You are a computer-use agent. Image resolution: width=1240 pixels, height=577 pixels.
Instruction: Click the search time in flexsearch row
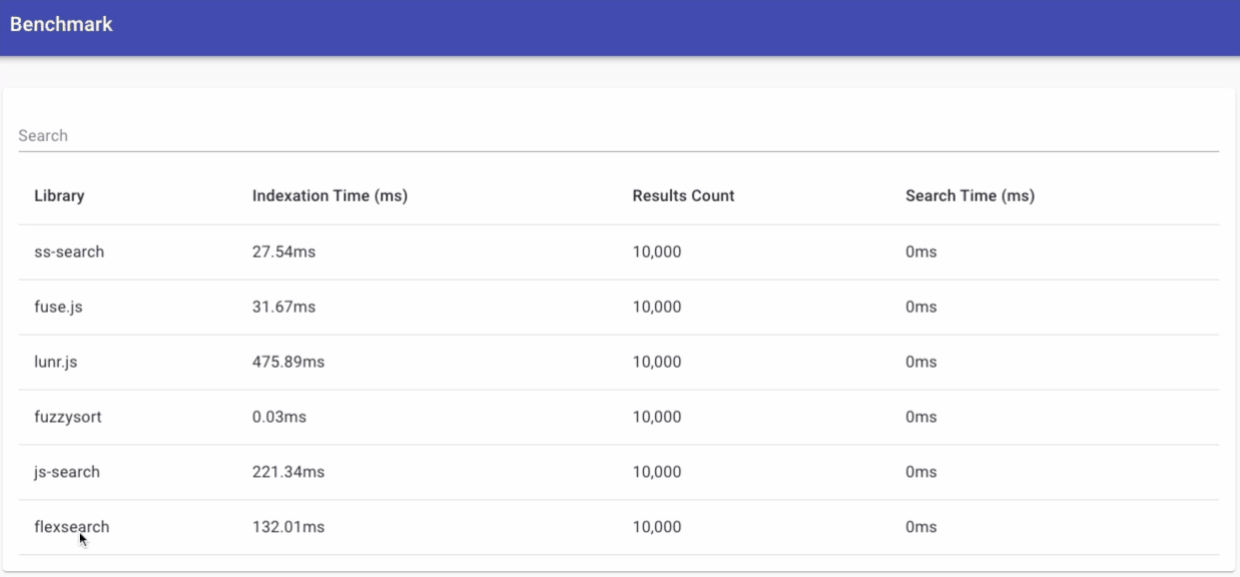click(x=921, y=527)
